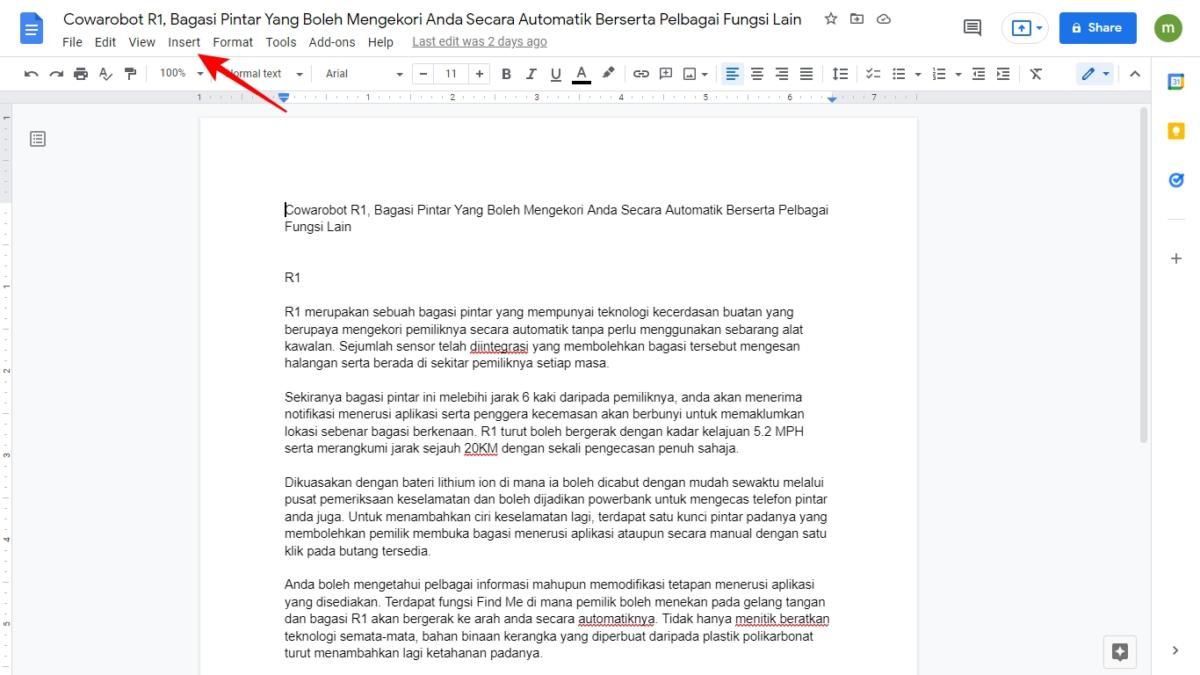Open the Insert menu
1200x675 pixels.
(x=184, y=42)
